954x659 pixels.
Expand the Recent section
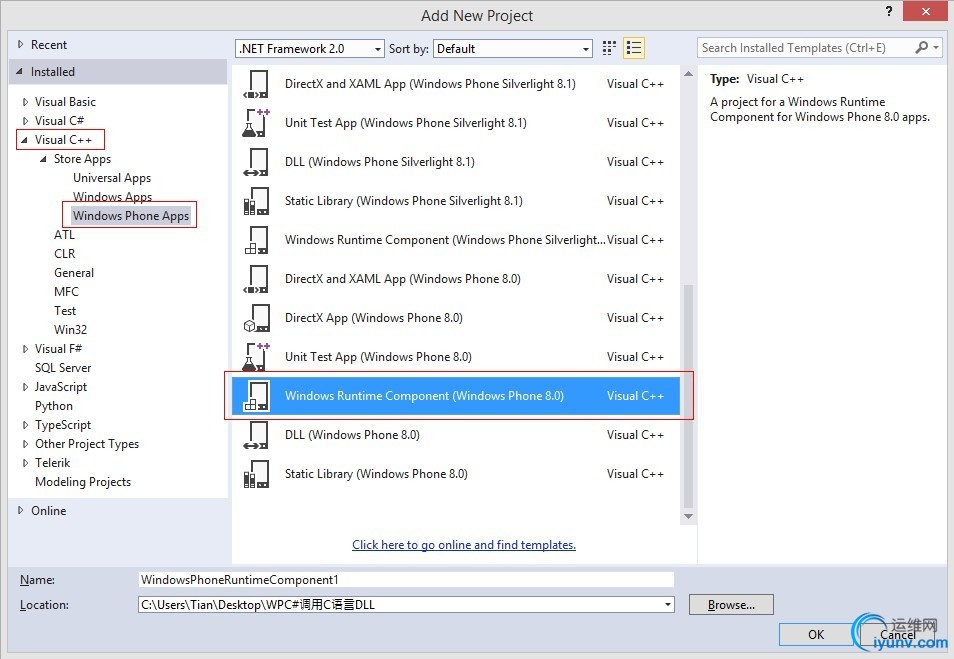[21, 44]
